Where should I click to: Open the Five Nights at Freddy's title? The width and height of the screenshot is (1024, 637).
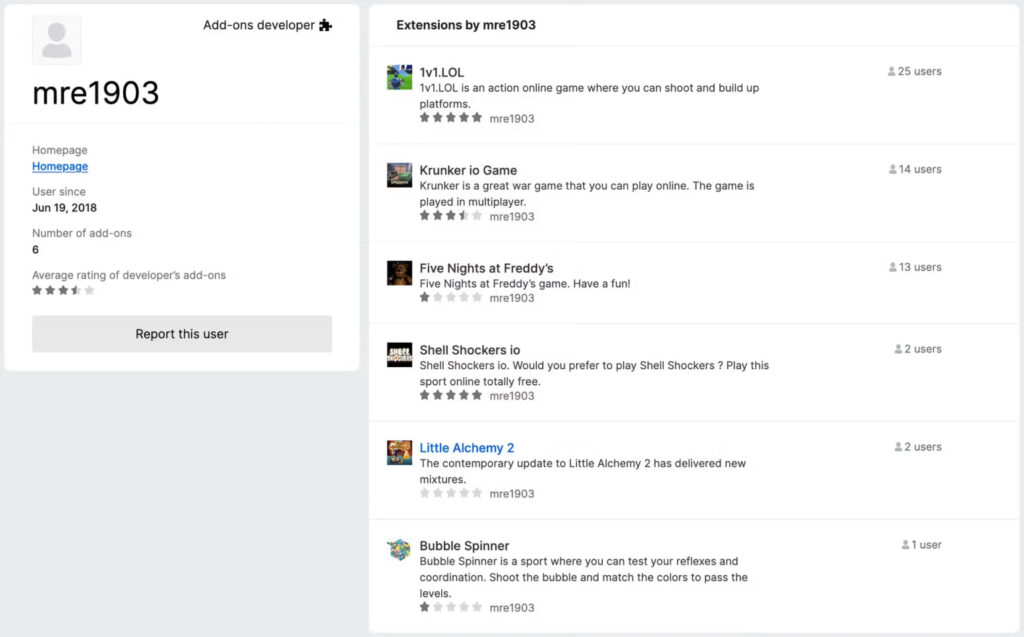pos(486,268)
